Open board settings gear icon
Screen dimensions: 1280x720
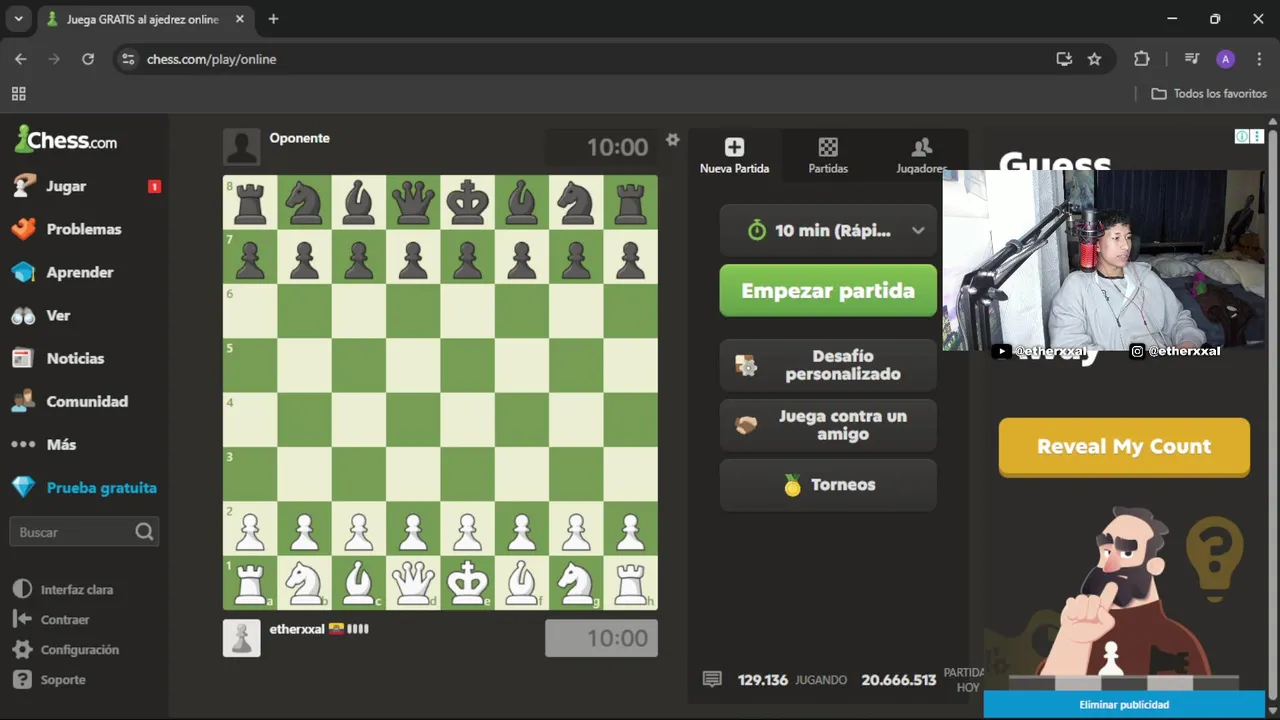[672, 139]
